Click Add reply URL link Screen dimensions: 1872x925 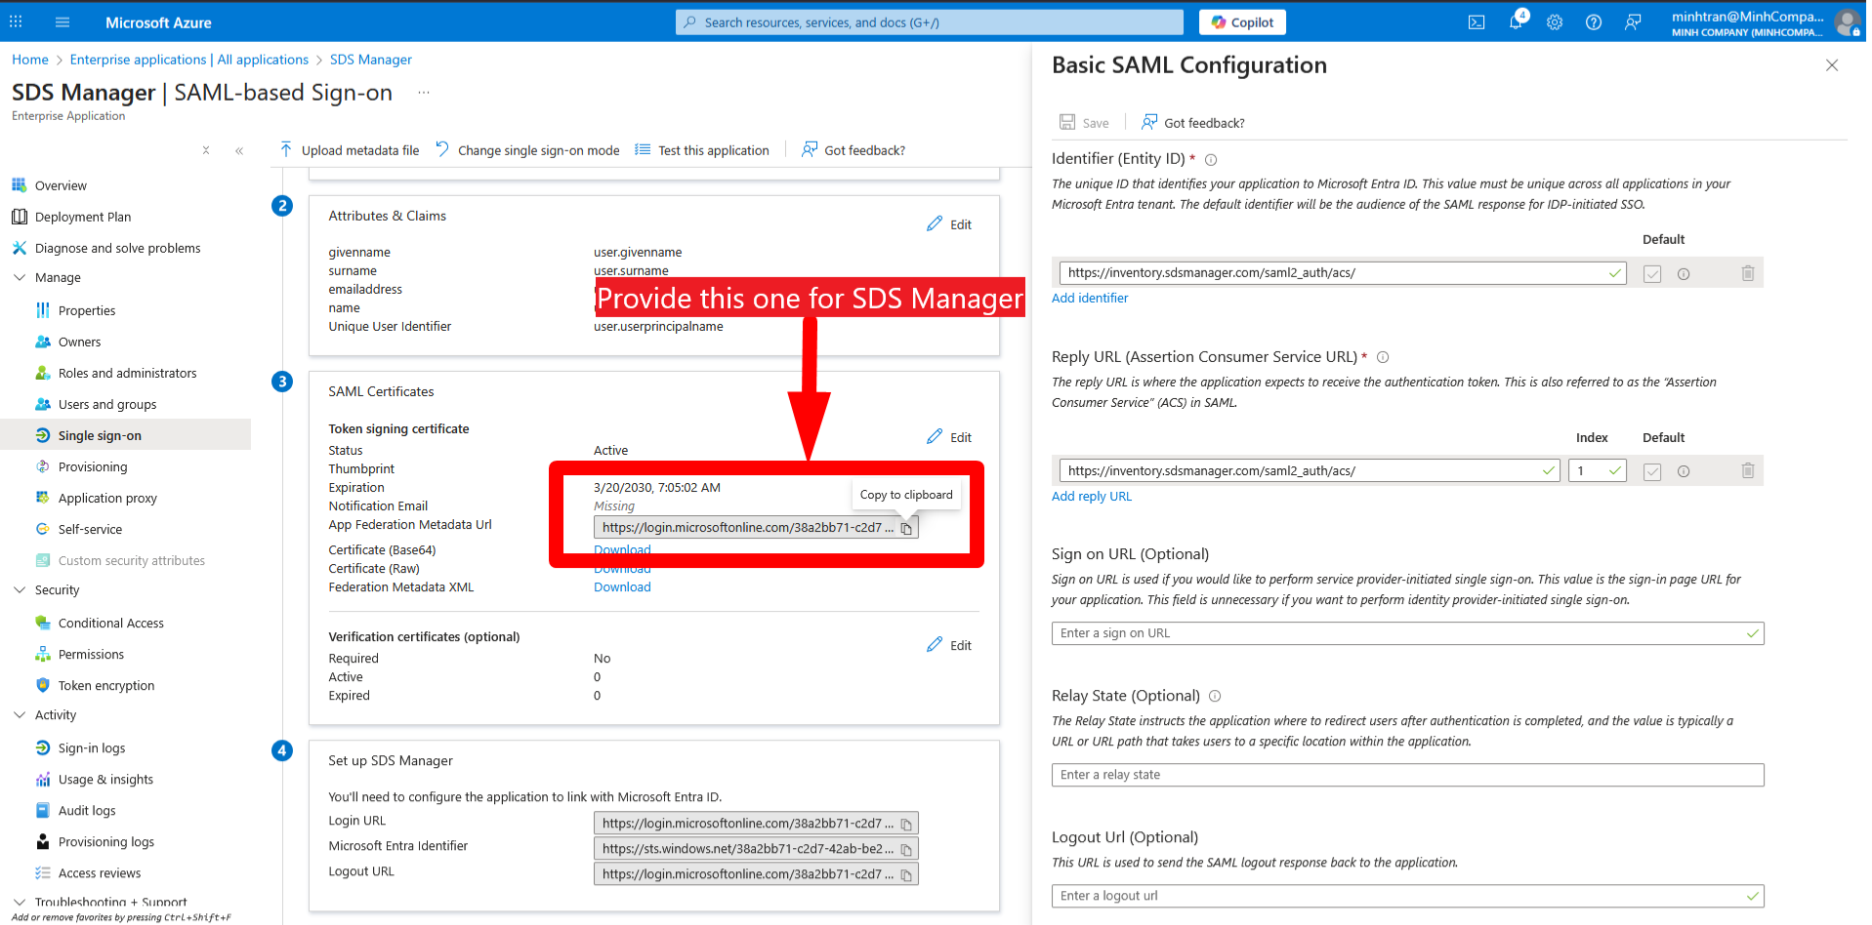1092,497
